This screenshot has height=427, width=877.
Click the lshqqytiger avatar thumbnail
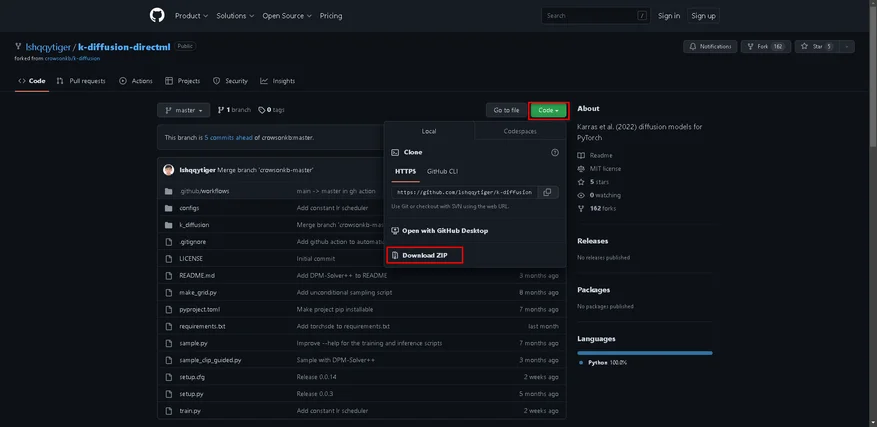click(168, 170)
